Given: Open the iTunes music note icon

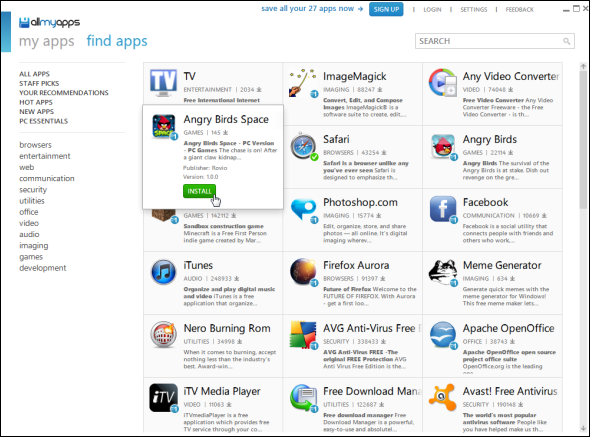Looking at the screenshot, I should [x=164, y=272].
